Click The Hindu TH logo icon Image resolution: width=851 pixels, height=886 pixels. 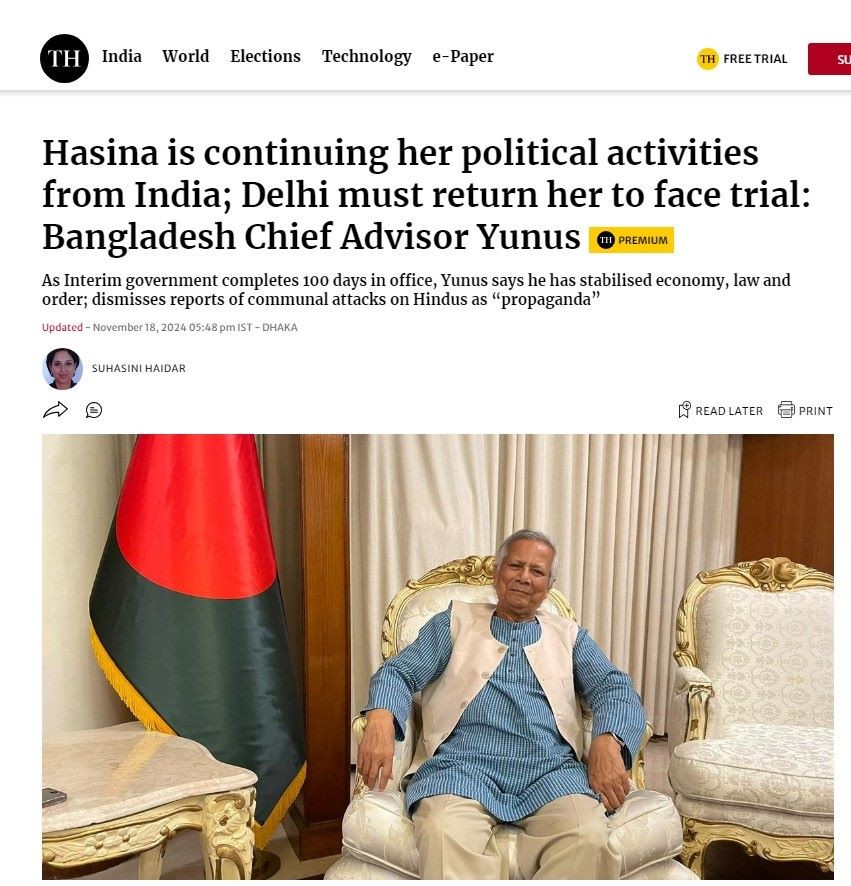click(64, 58)
